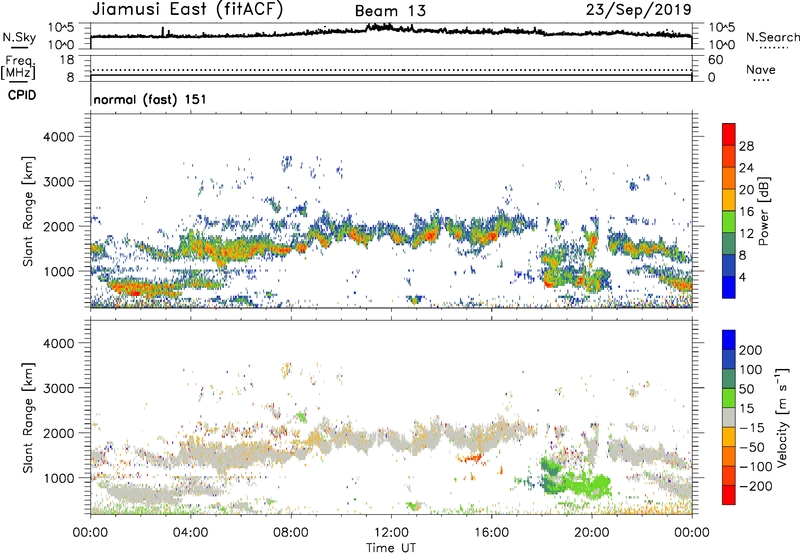Click the '4' Power colorbar label
This screenshot has height=554, width=800.
point(742,277)
